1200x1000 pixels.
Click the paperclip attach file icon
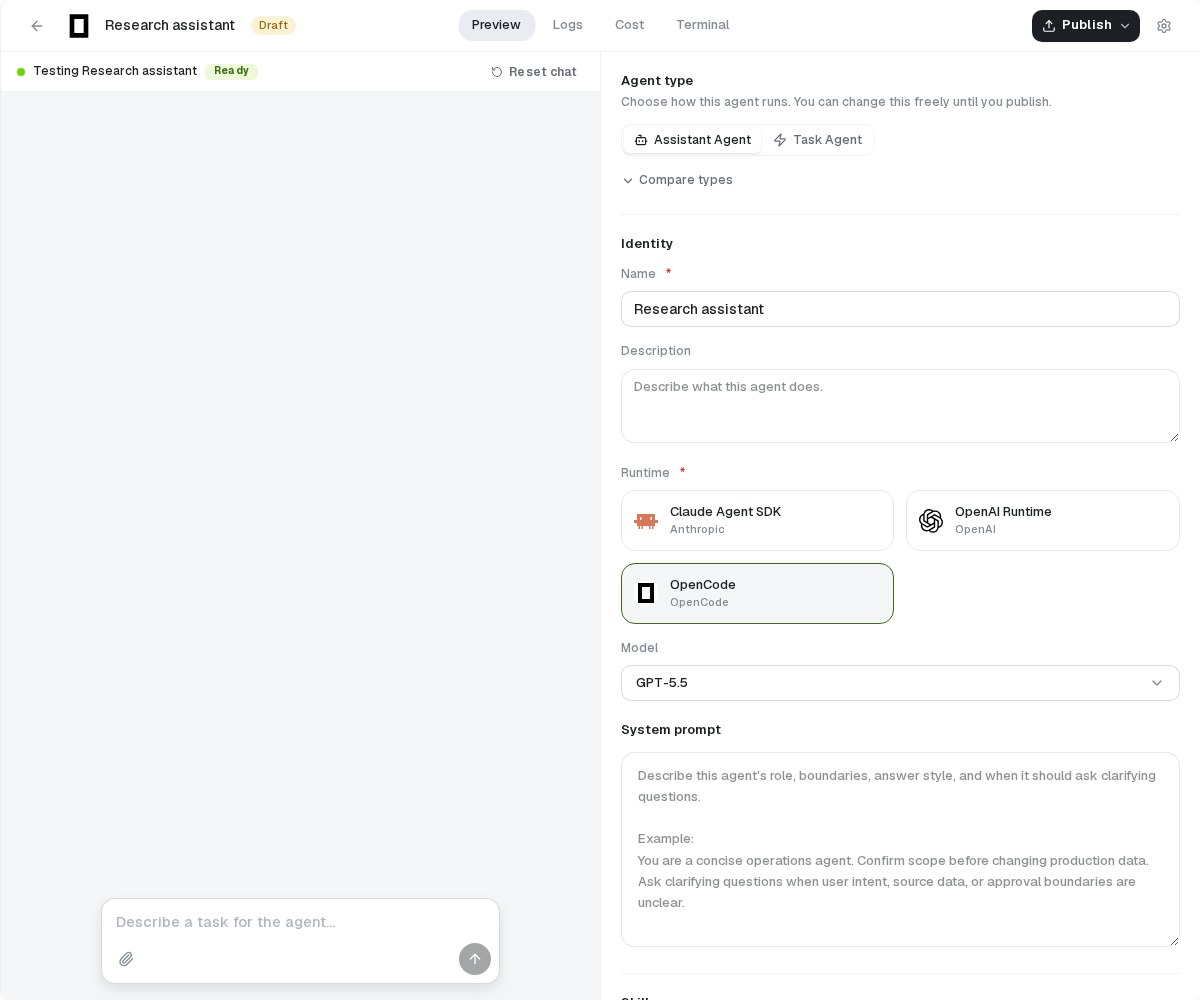coord(126,959)
